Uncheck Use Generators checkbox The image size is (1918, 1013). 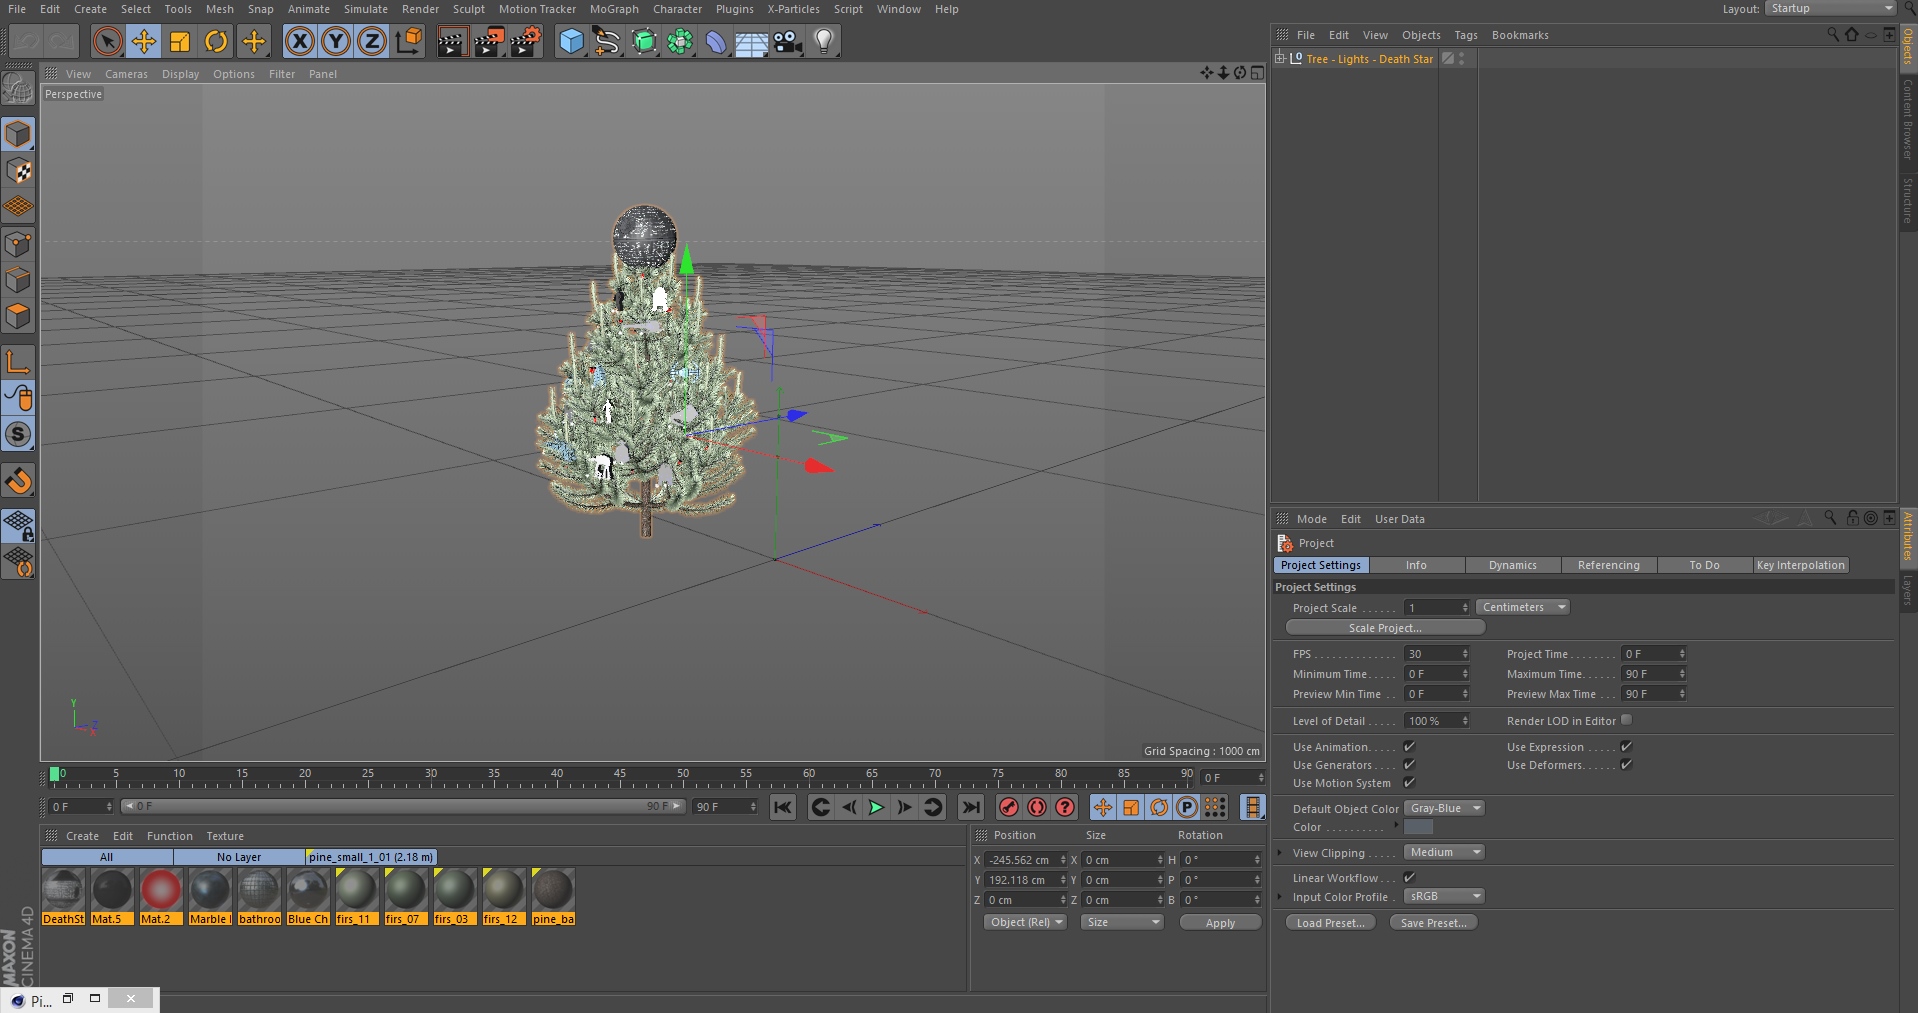1409,764
